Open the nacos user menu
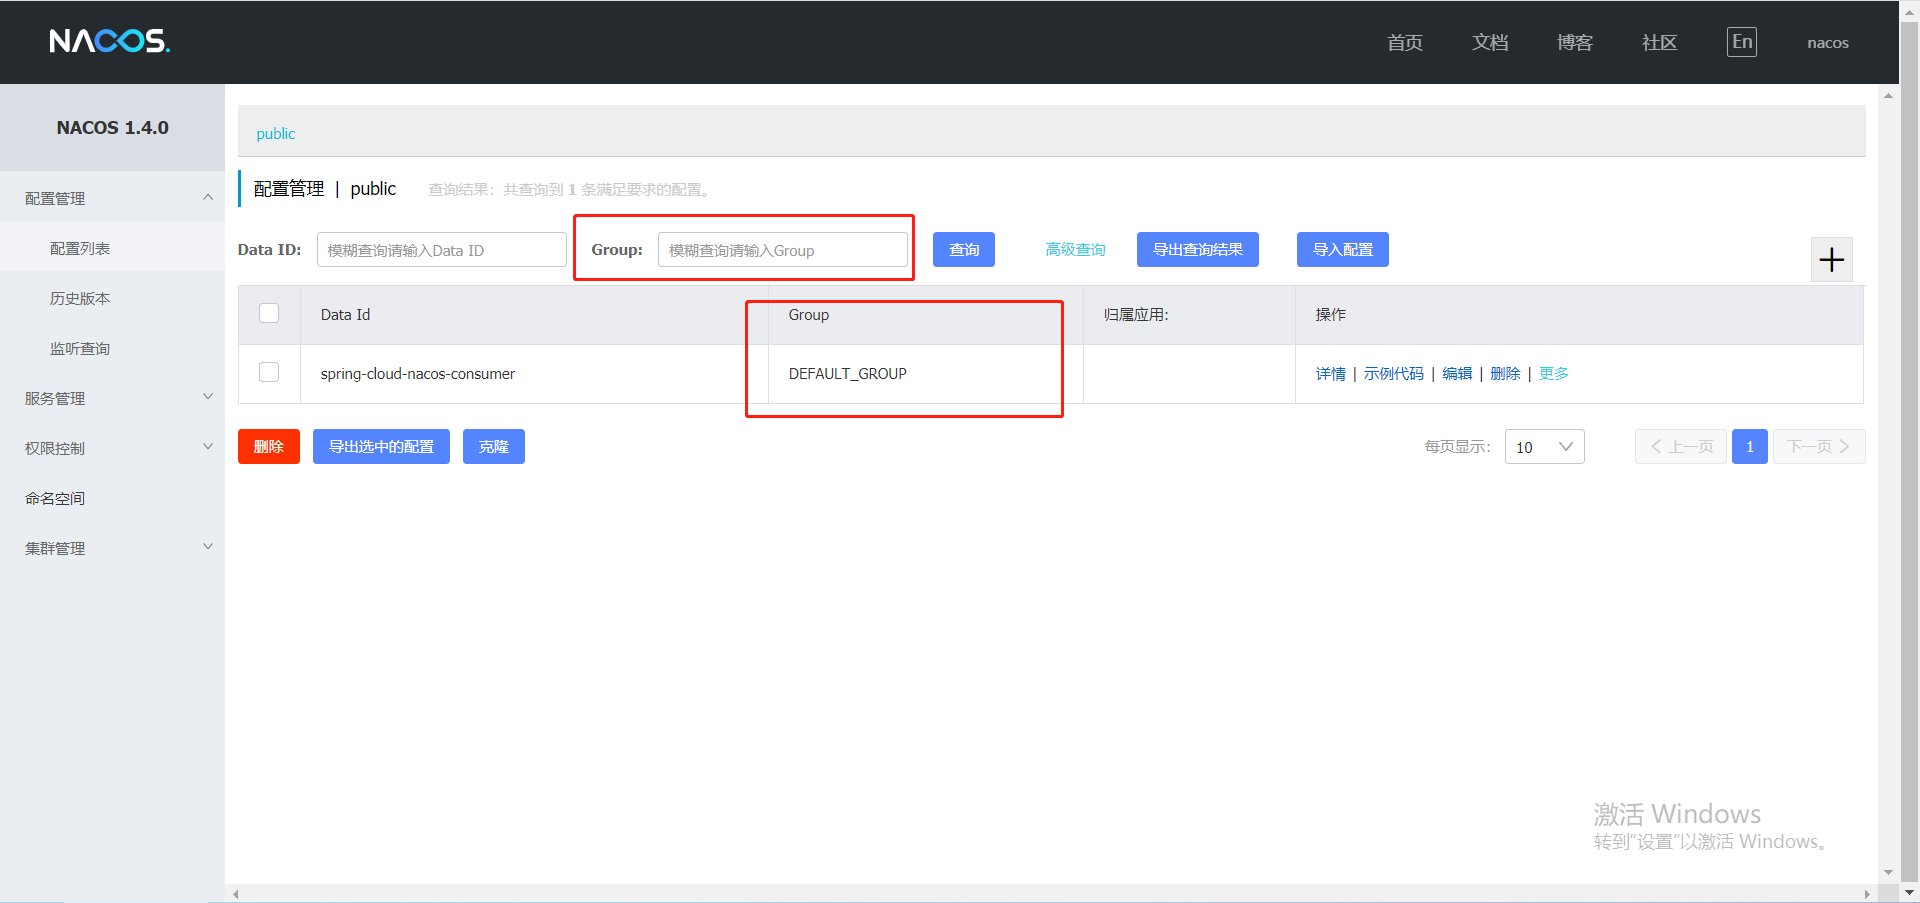Image resolution: width=1920 pixels, height=903 pixels. [1827, 43]
